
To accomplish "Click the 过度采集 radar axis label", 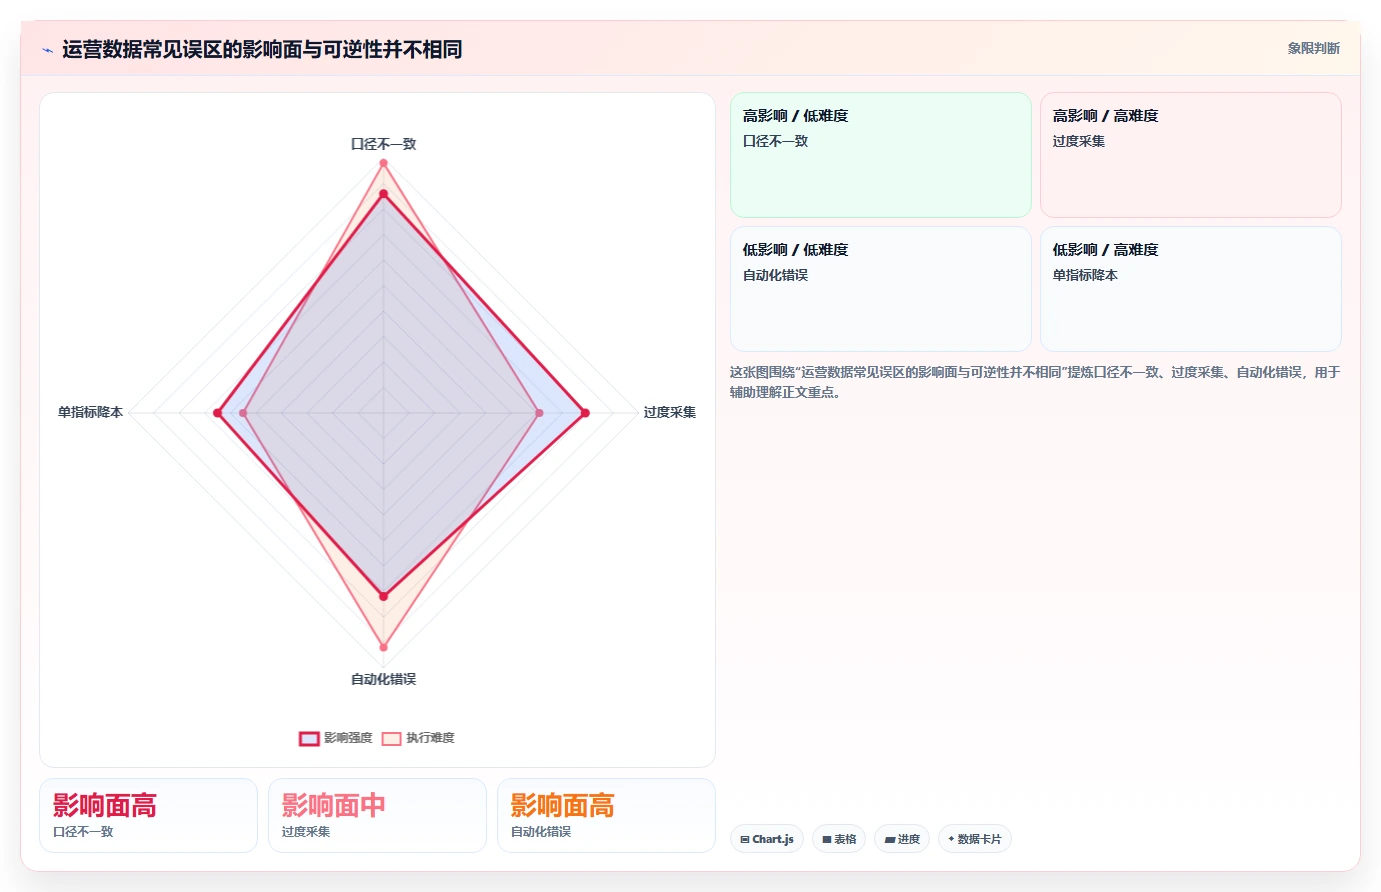I will (x=670, y=412).
